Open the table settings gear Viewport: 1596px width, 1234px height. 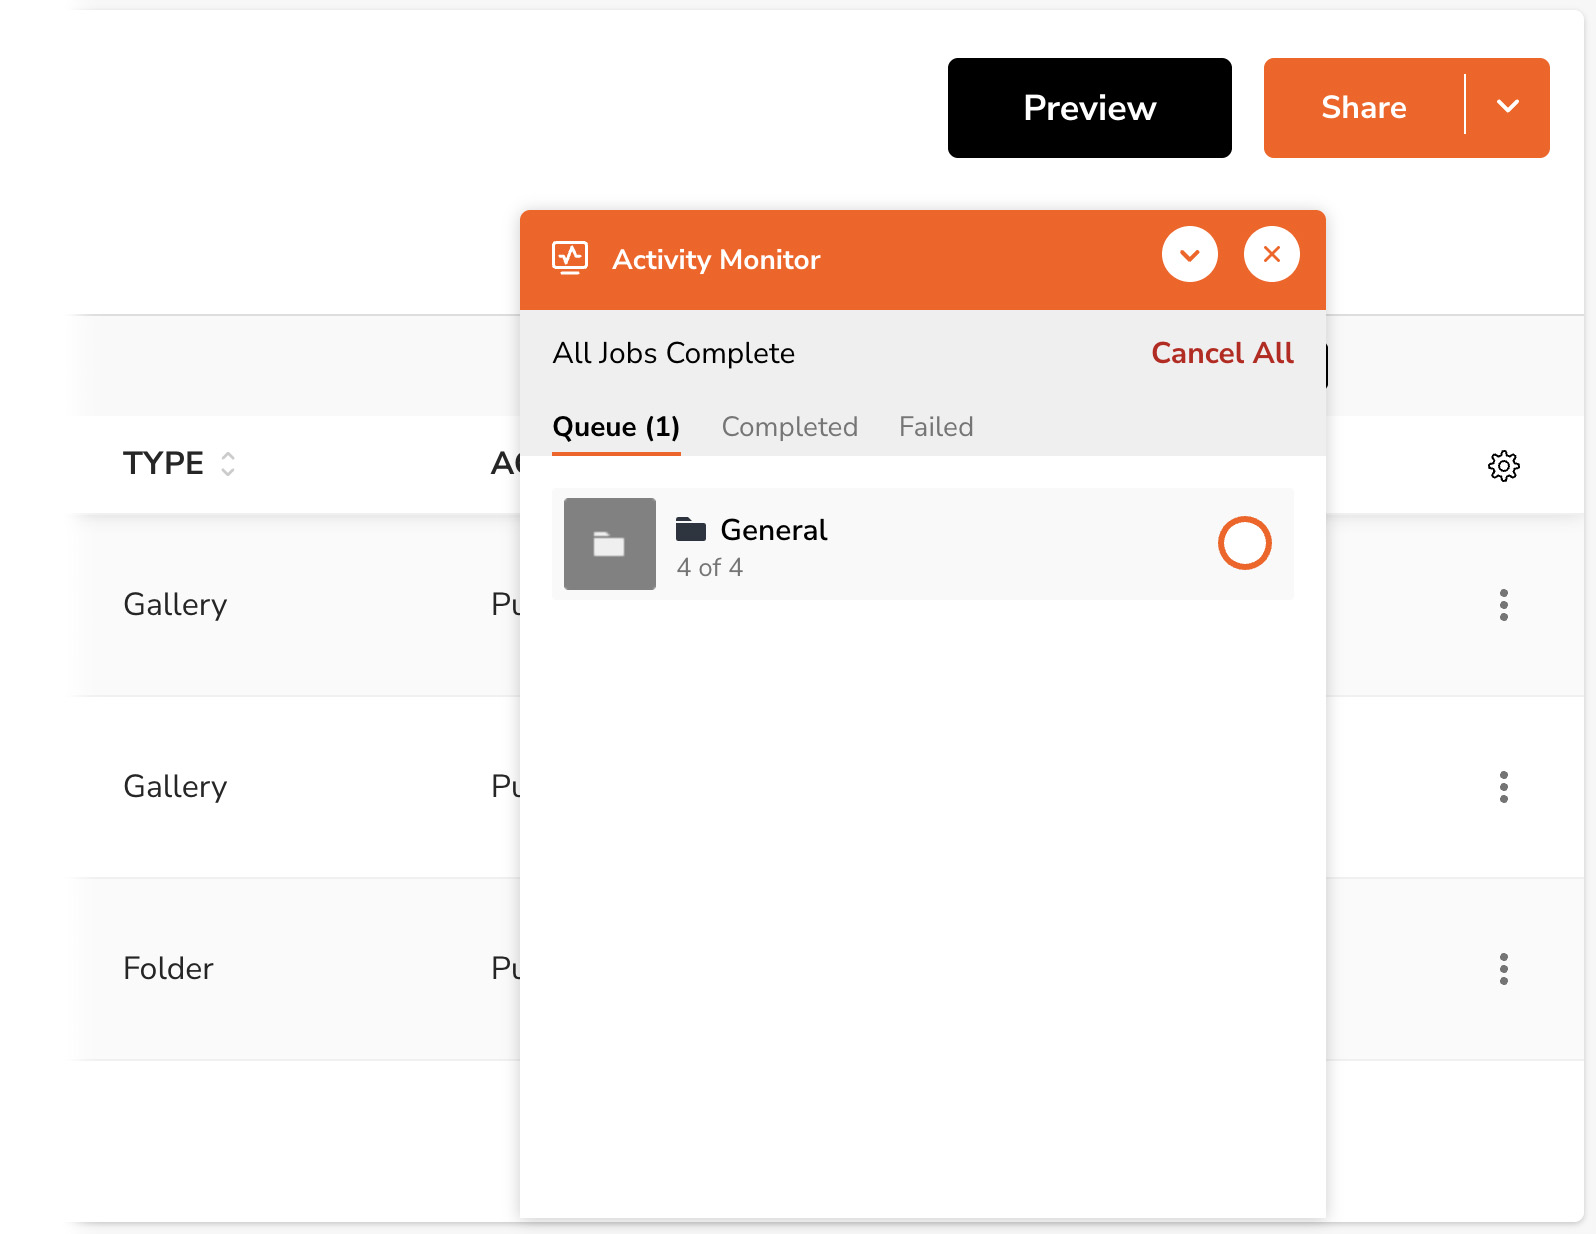(1503, 465)
